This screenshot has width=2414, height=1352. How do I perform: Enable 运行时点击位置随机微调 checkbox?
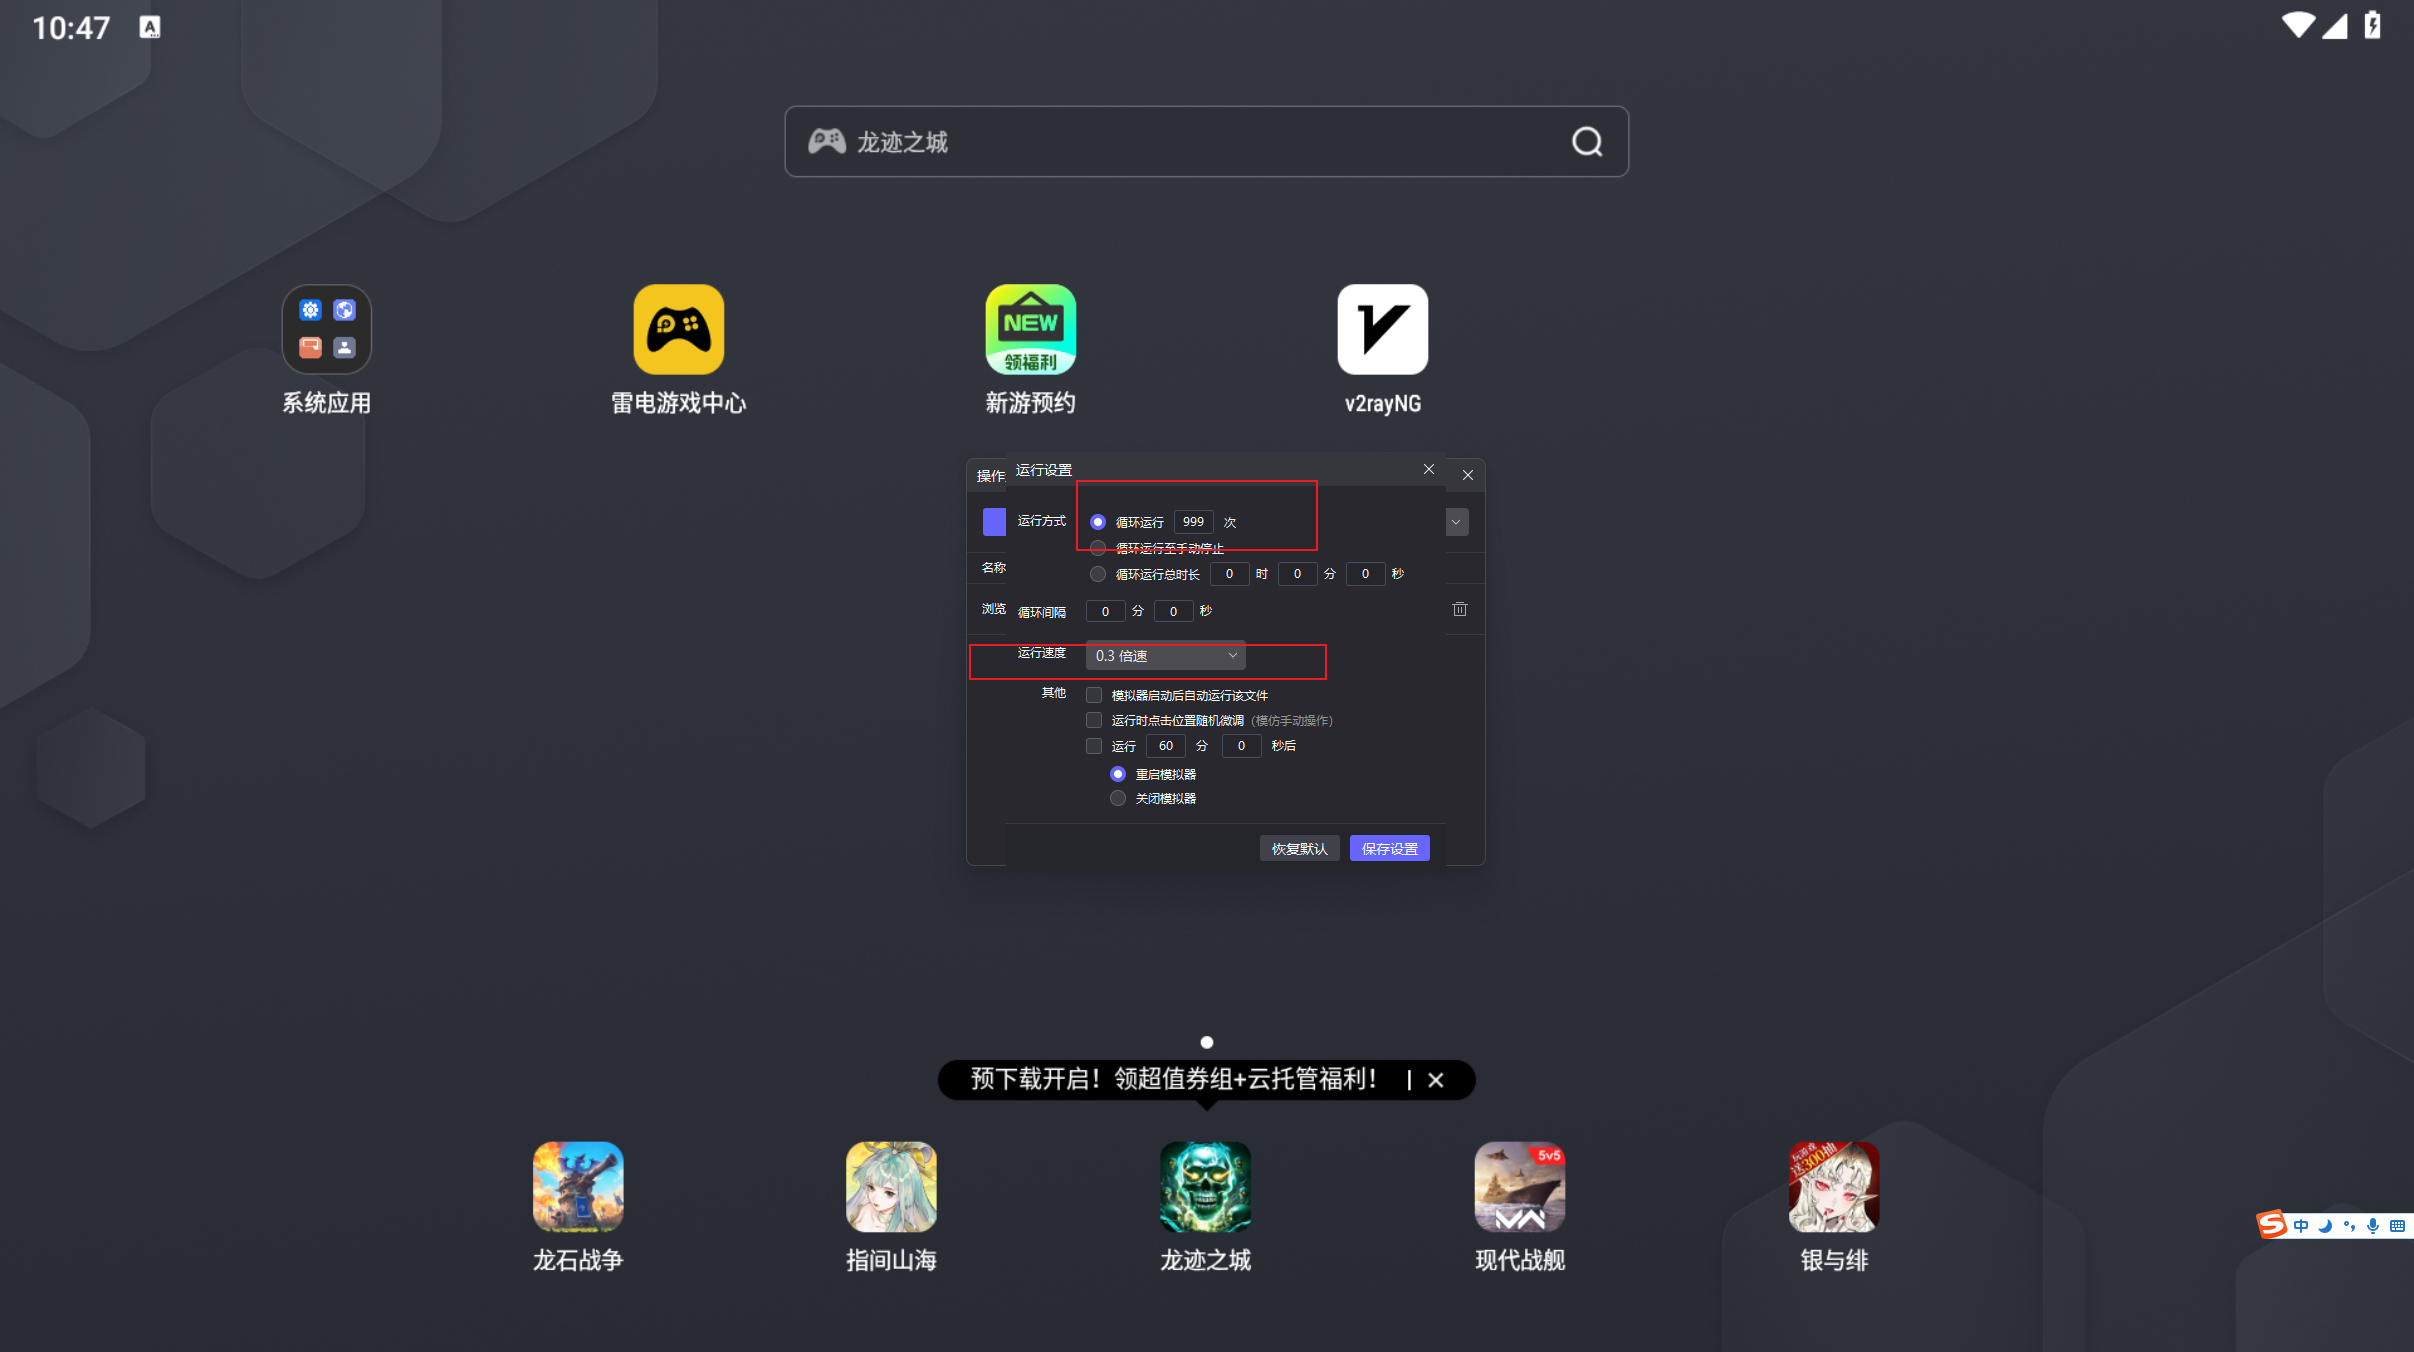pos(1094,720)
